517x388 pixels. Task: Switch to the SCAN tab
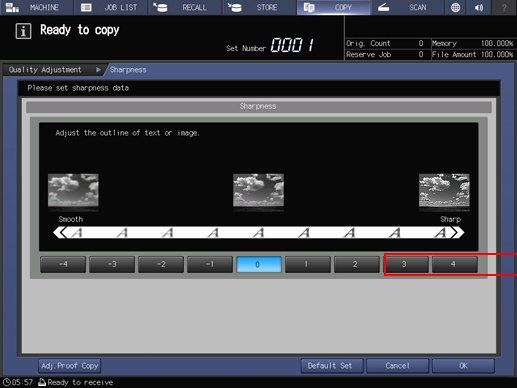coord(408,7)
